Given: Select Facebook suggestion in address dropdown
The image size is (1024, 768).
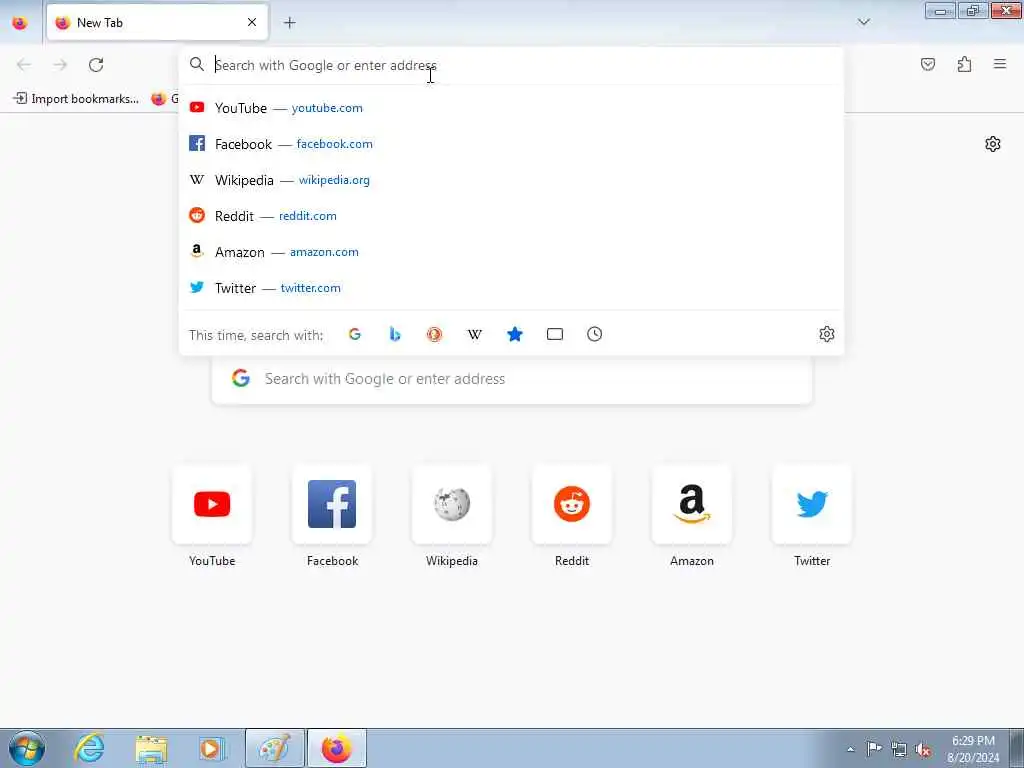Looking at the screenshot, I should (511, 144).
